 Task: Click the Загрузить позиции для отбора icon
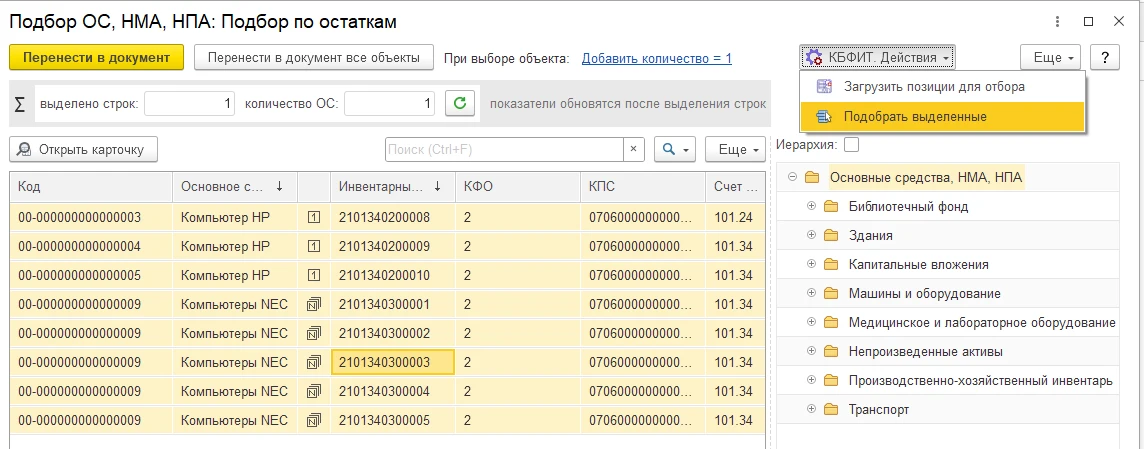pos(824,87)
